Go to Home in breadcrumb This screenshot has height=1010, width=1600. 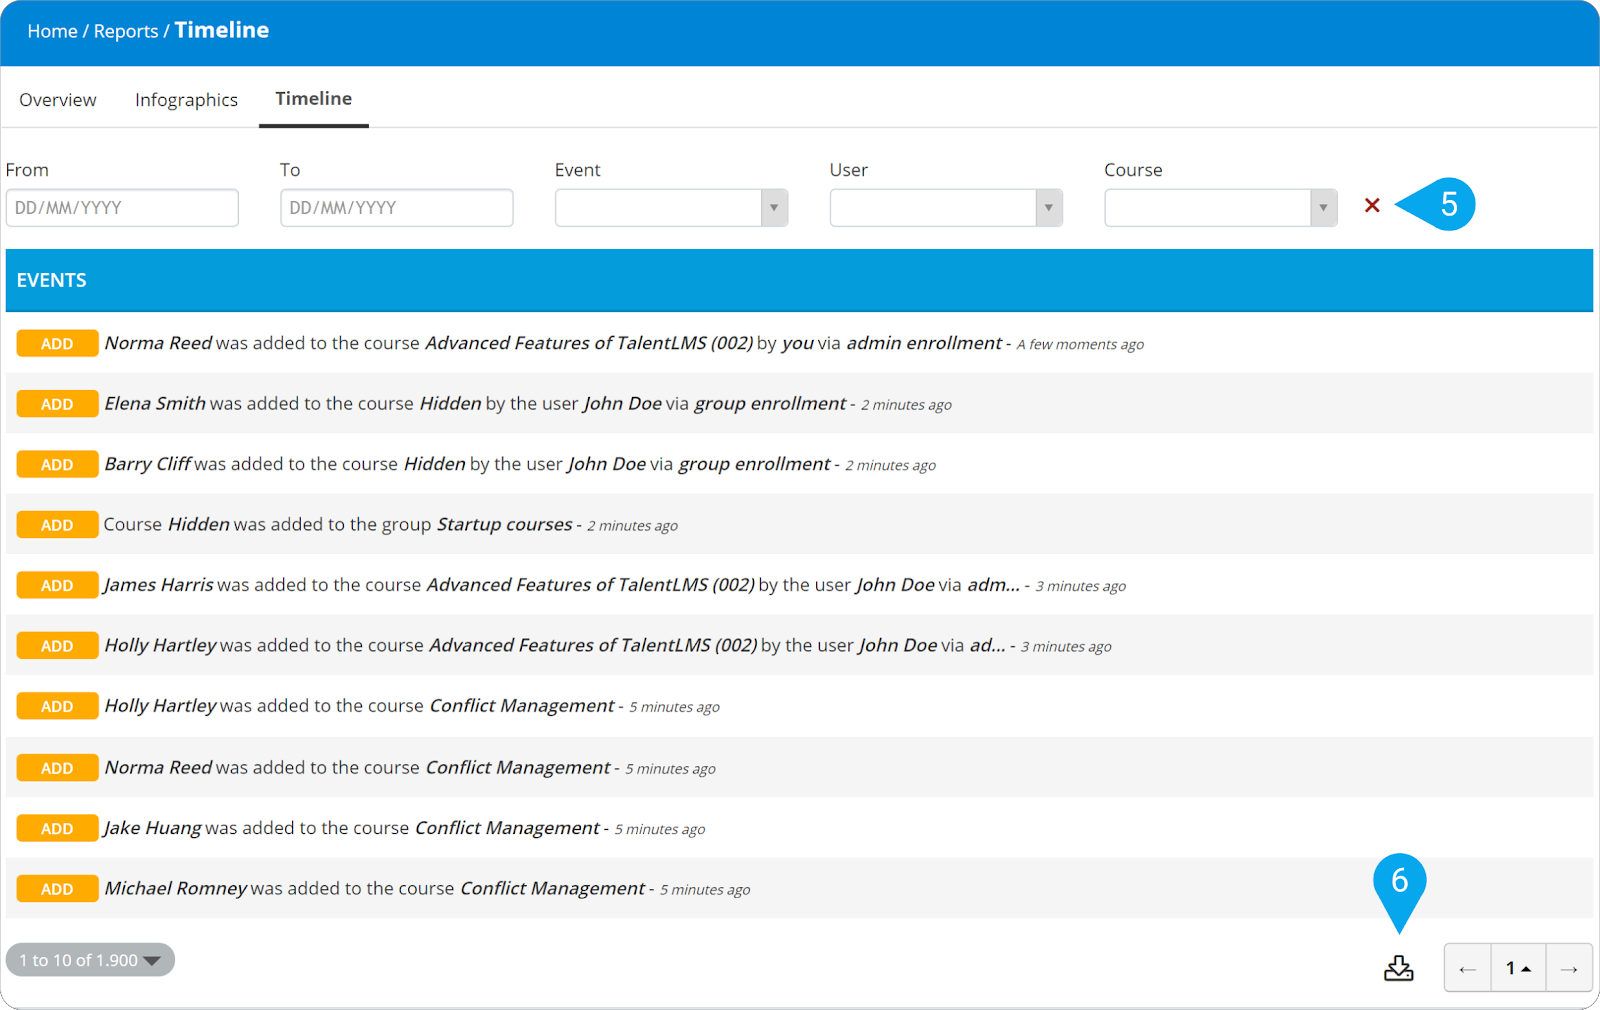click(x=52, y=31)
